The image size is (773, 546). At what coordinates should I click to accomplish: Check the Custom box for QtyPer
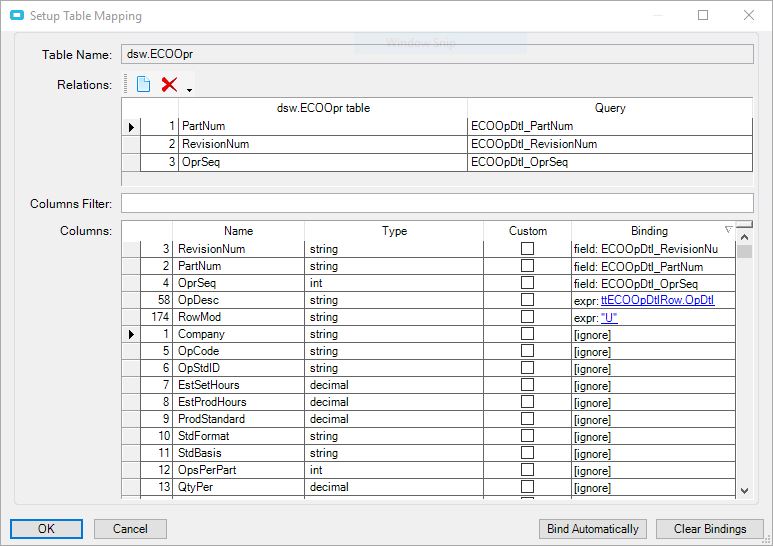[x=527, y=487]
